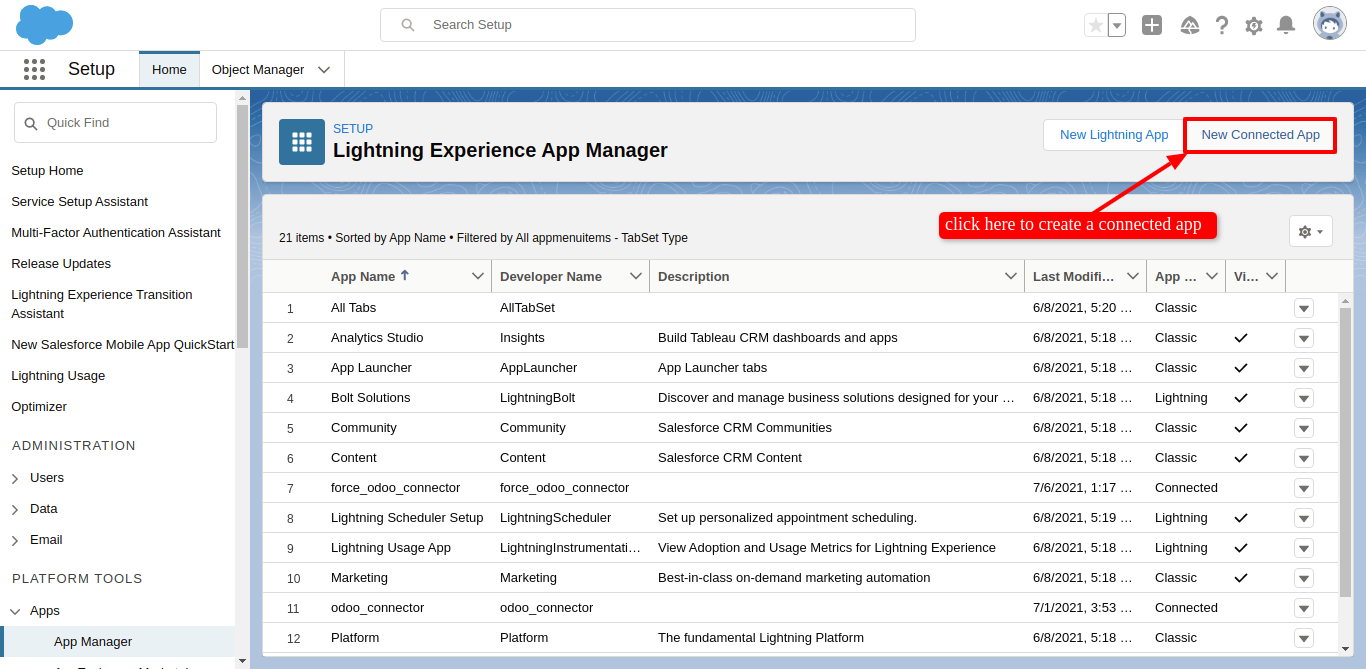
Task: Show row actions for Lightning Usage App
Action: pos(1304,548)
